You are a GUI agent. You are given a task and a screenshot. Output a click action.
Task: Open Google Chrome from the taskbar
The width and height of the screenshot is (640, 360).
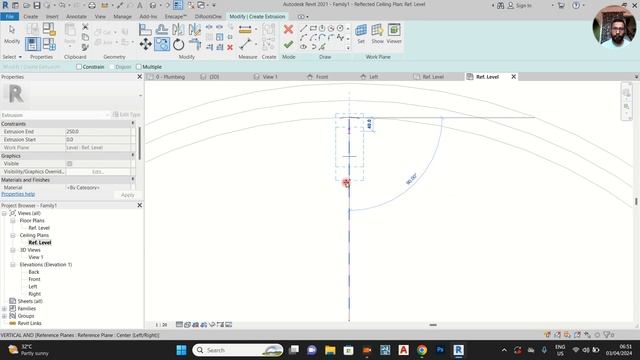422,350
